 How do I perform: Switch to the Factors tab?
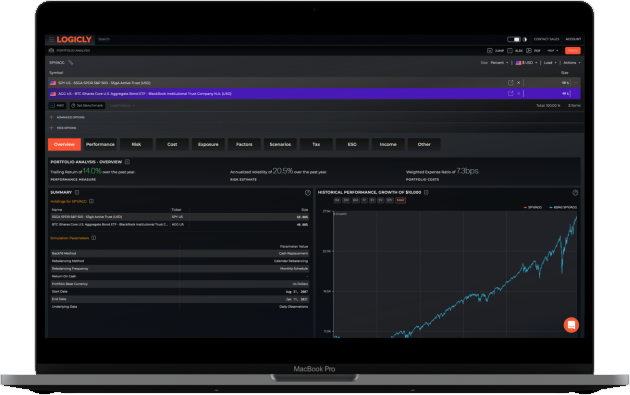[x=244, y=144]
